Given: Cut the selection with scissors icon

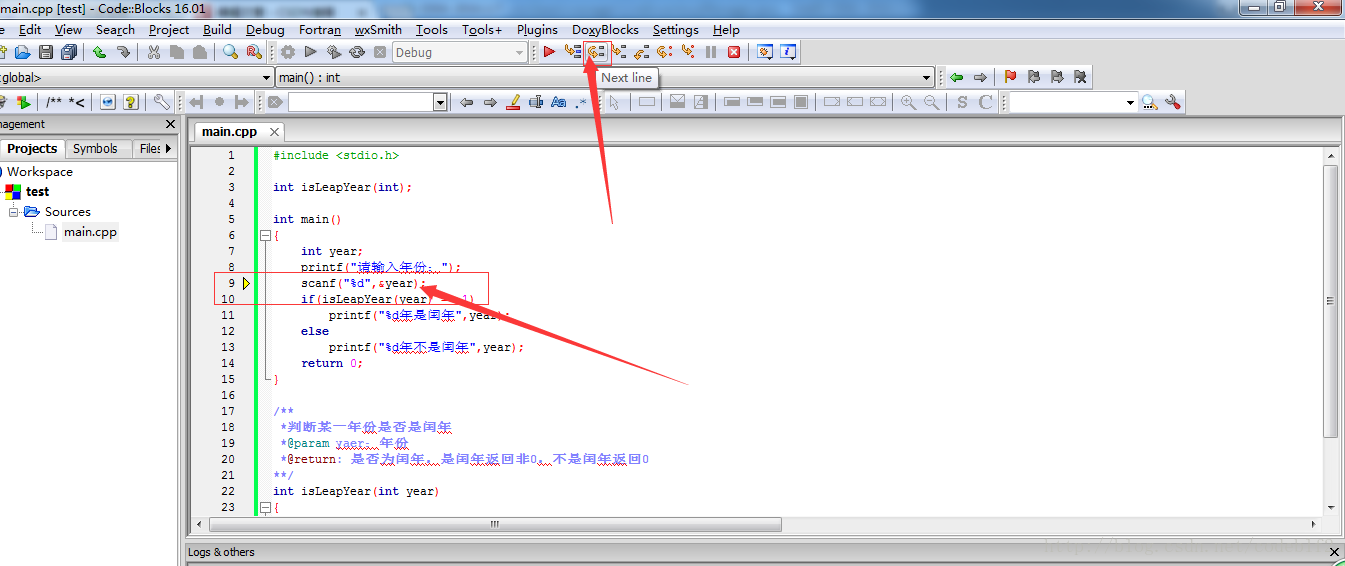Looking at the screenshot, I should (154, 52).
